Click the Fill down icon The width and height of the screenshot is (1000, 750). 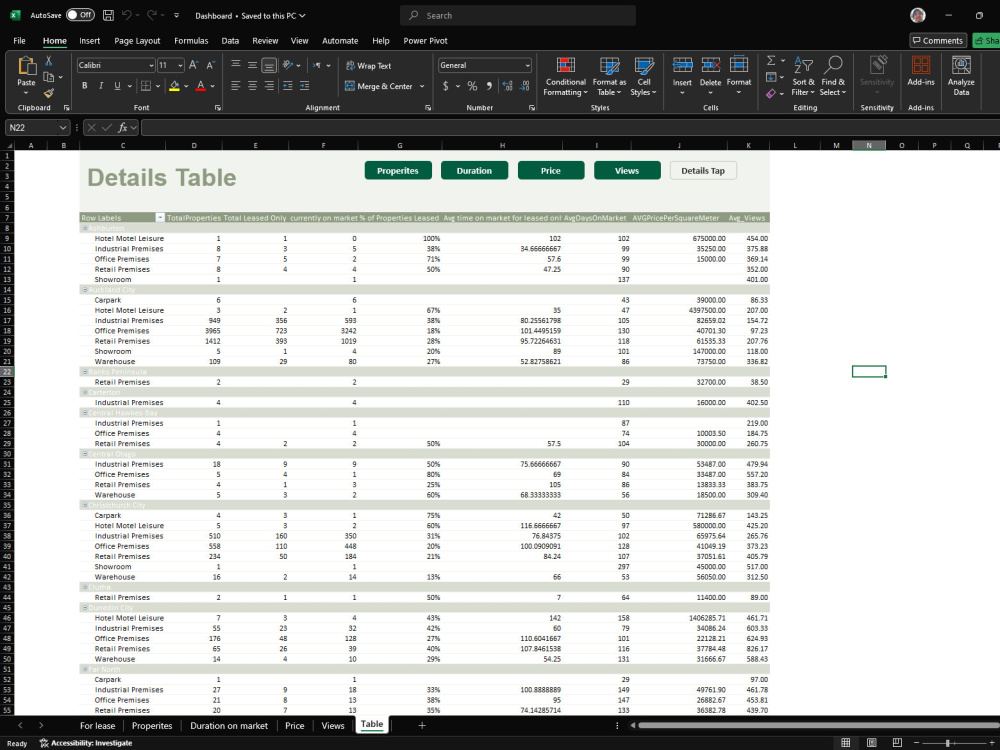point(771,77)
